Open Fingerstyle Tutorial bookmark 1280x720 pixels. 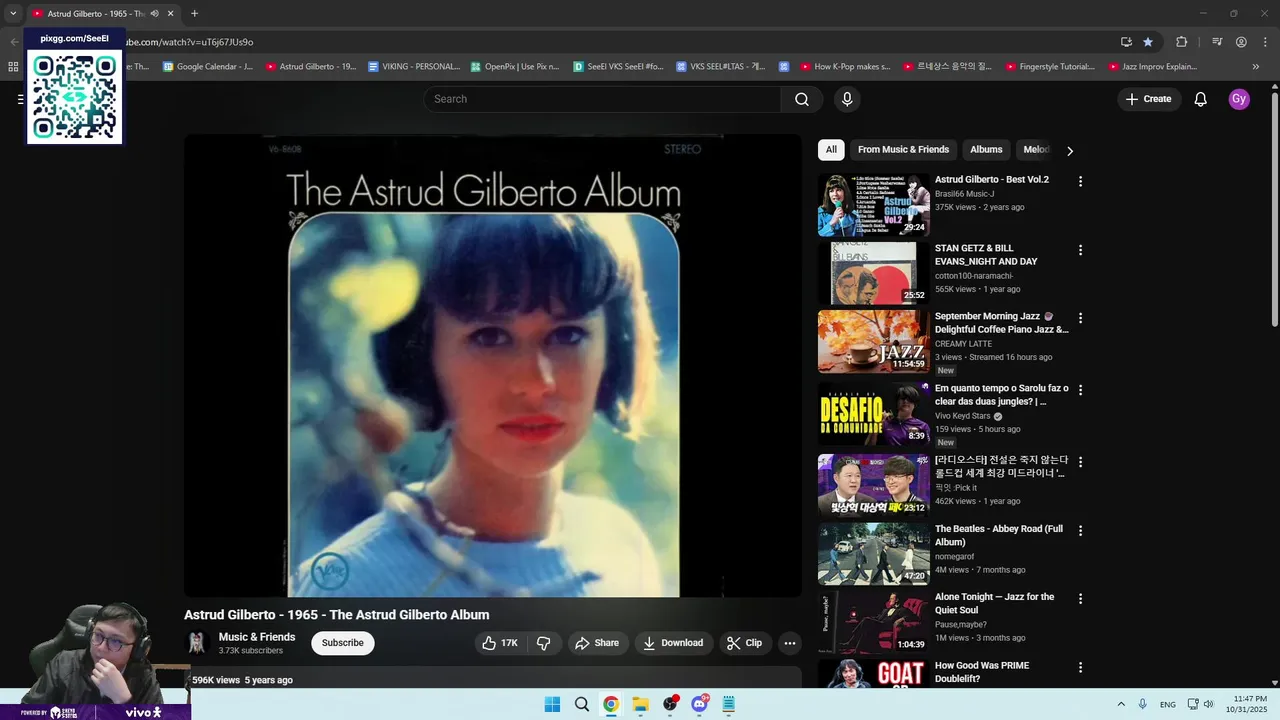tap(1050, 67)
